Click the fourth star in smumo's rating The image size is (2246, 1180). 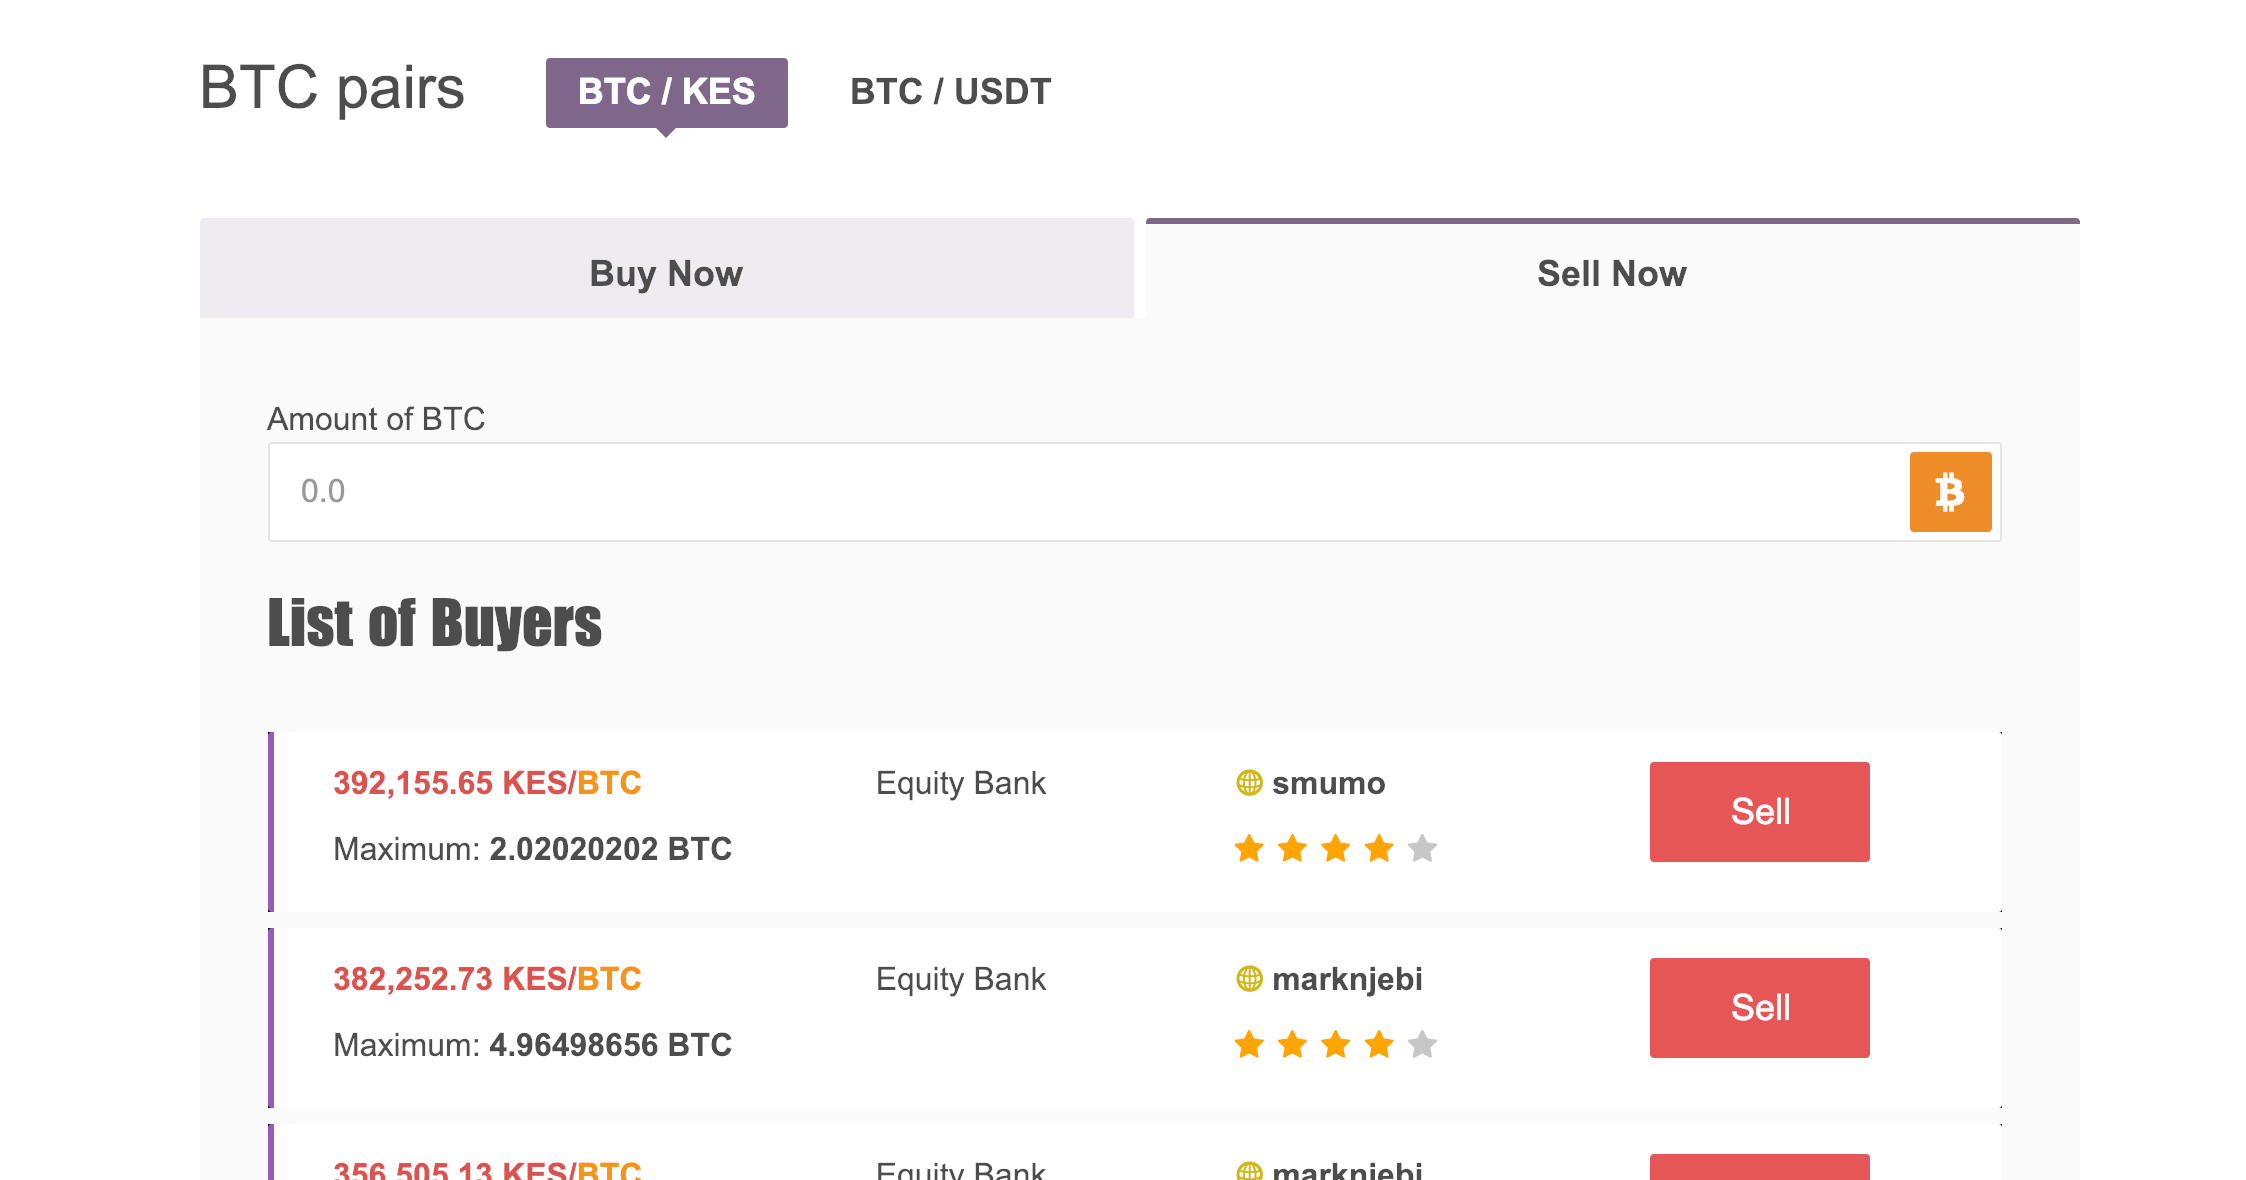[x=1377, y=848]
